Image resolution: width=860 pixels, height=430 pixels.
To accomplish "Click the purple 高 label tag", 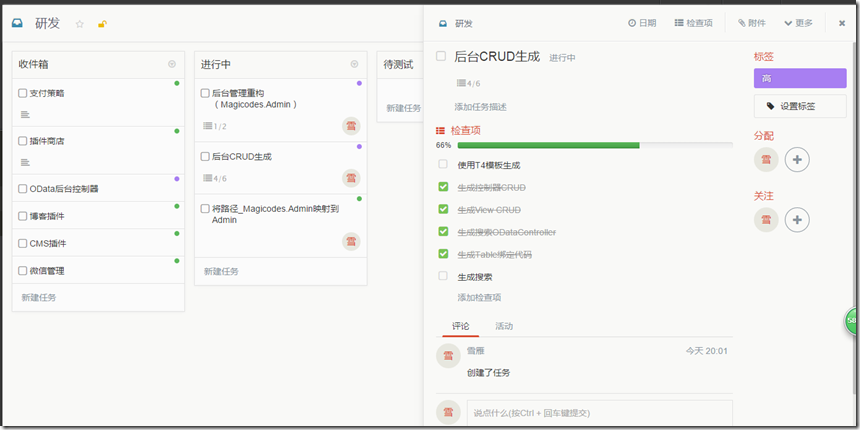I will (800, 78).
